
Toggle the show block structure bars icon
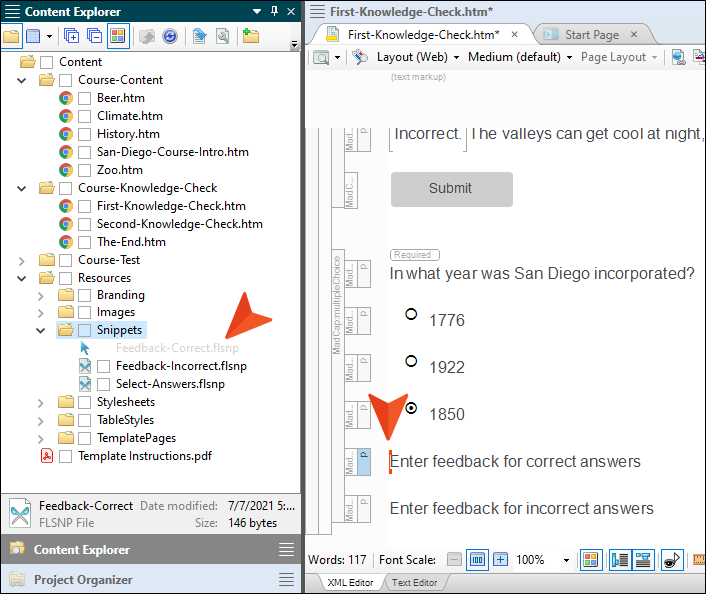(620, 560)
